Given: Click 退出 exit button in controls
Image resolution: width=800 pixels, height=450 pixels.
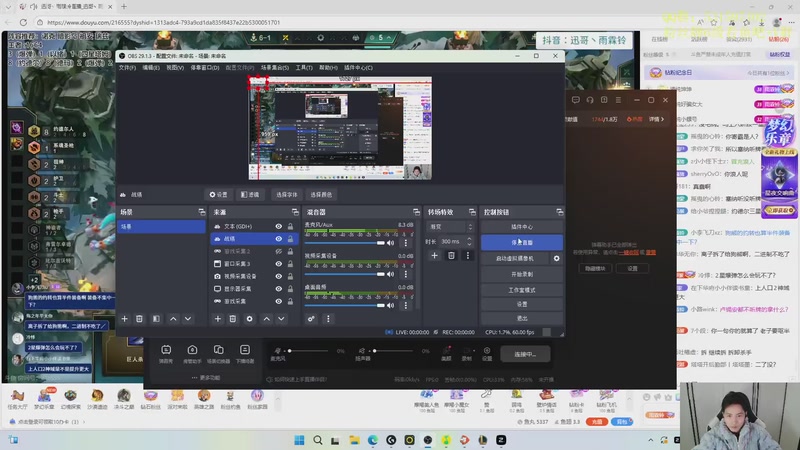Looking at the screenshot, I should click(522, 318).
